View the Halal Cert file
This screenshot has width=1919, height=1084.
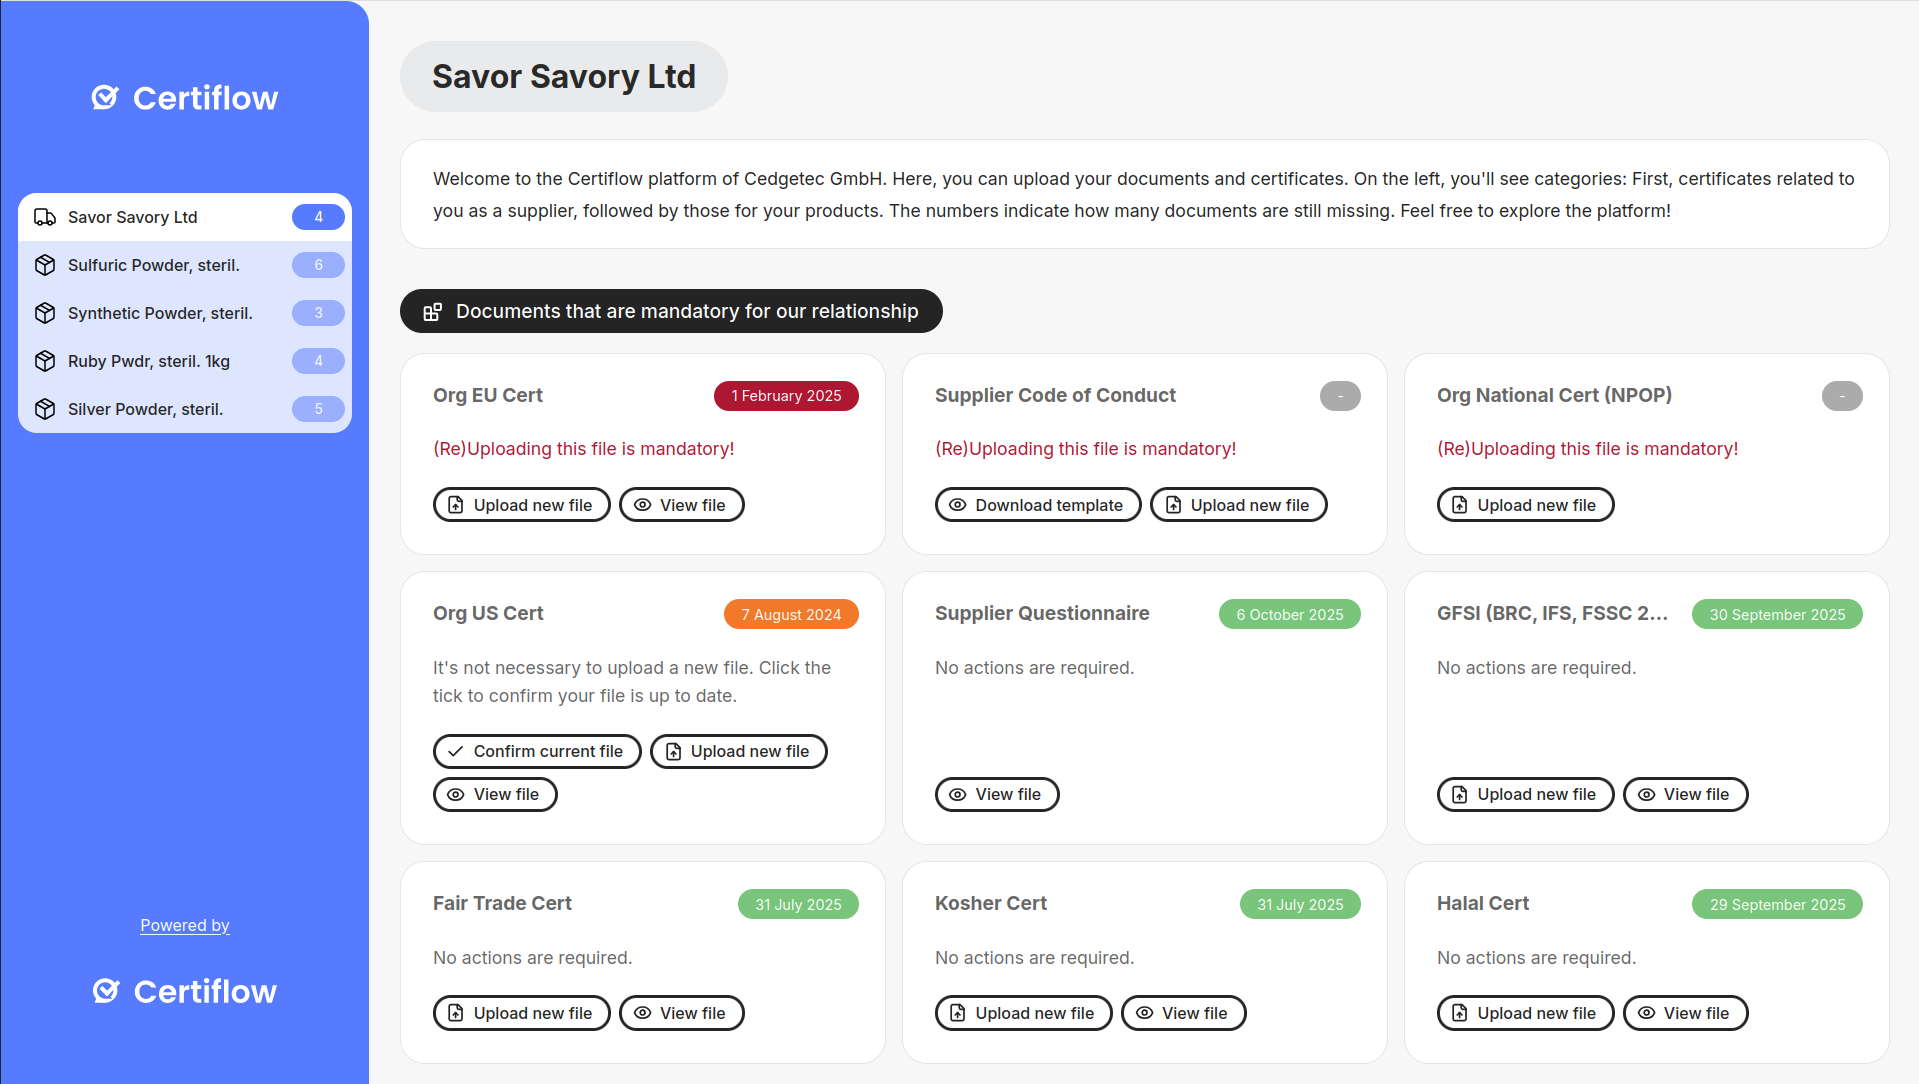tap(1685, 1013)
